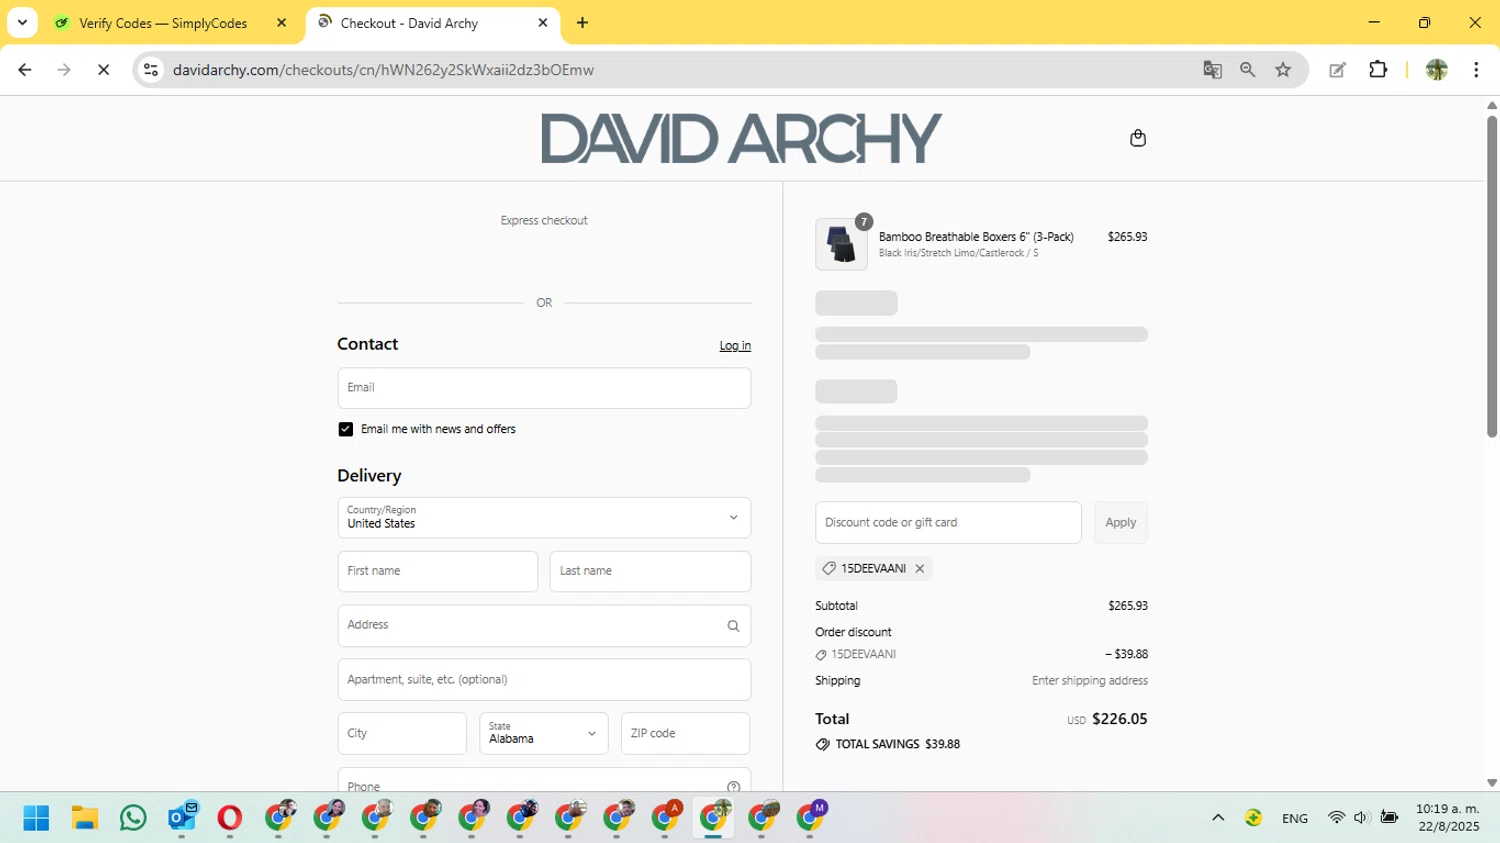
Task: Click the ENG language indicator
Action: 1294,818
